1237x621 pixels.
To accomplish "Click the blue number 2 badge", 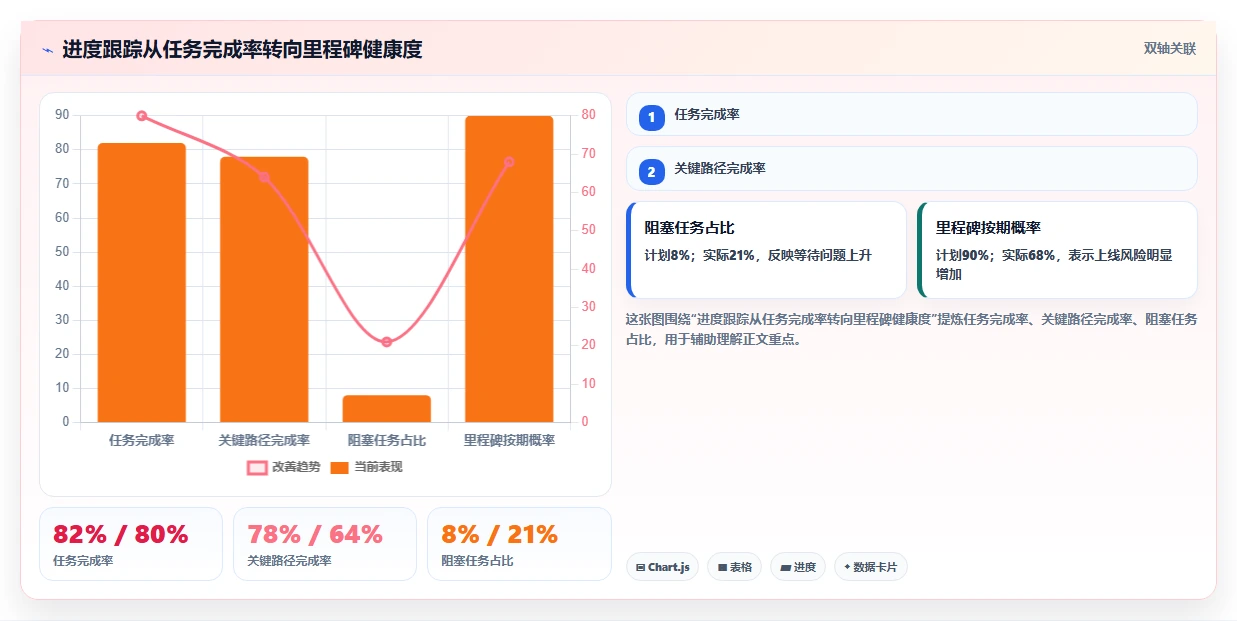I will pyautogui.click(x=652, y=172).
